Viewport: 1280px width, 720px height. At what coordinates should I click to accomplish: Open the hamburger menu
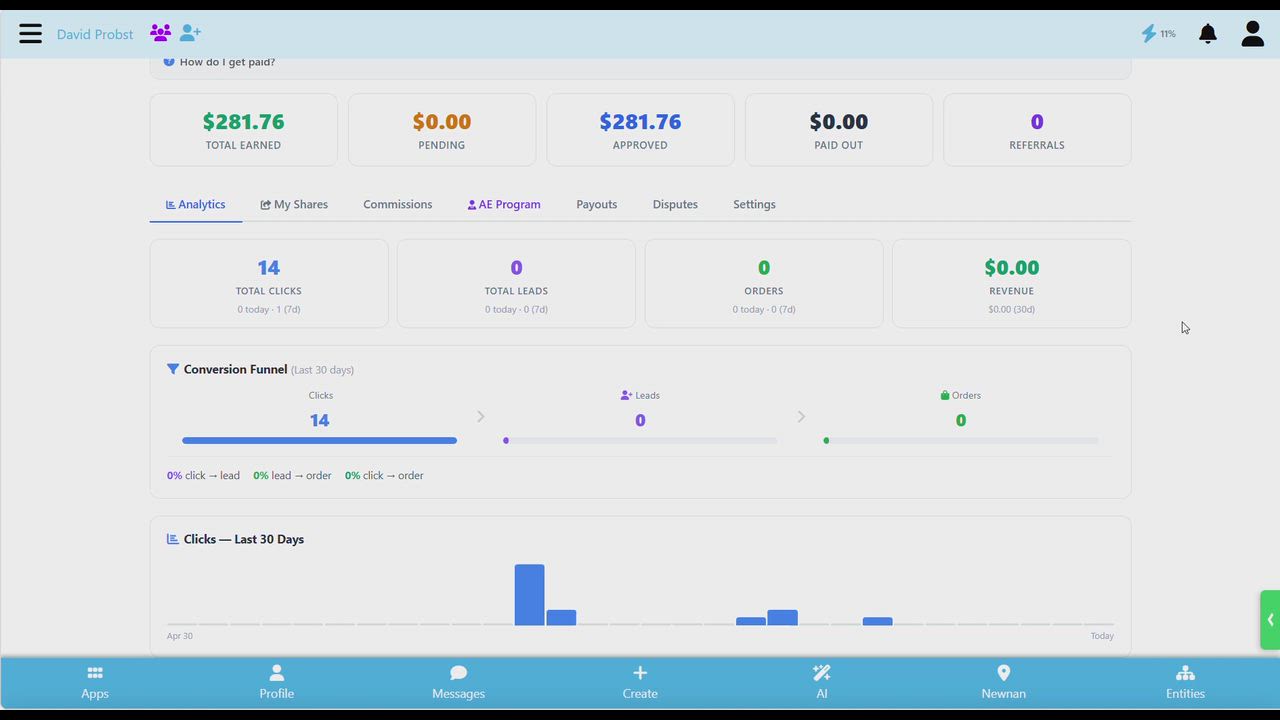(x=31, y=34)
